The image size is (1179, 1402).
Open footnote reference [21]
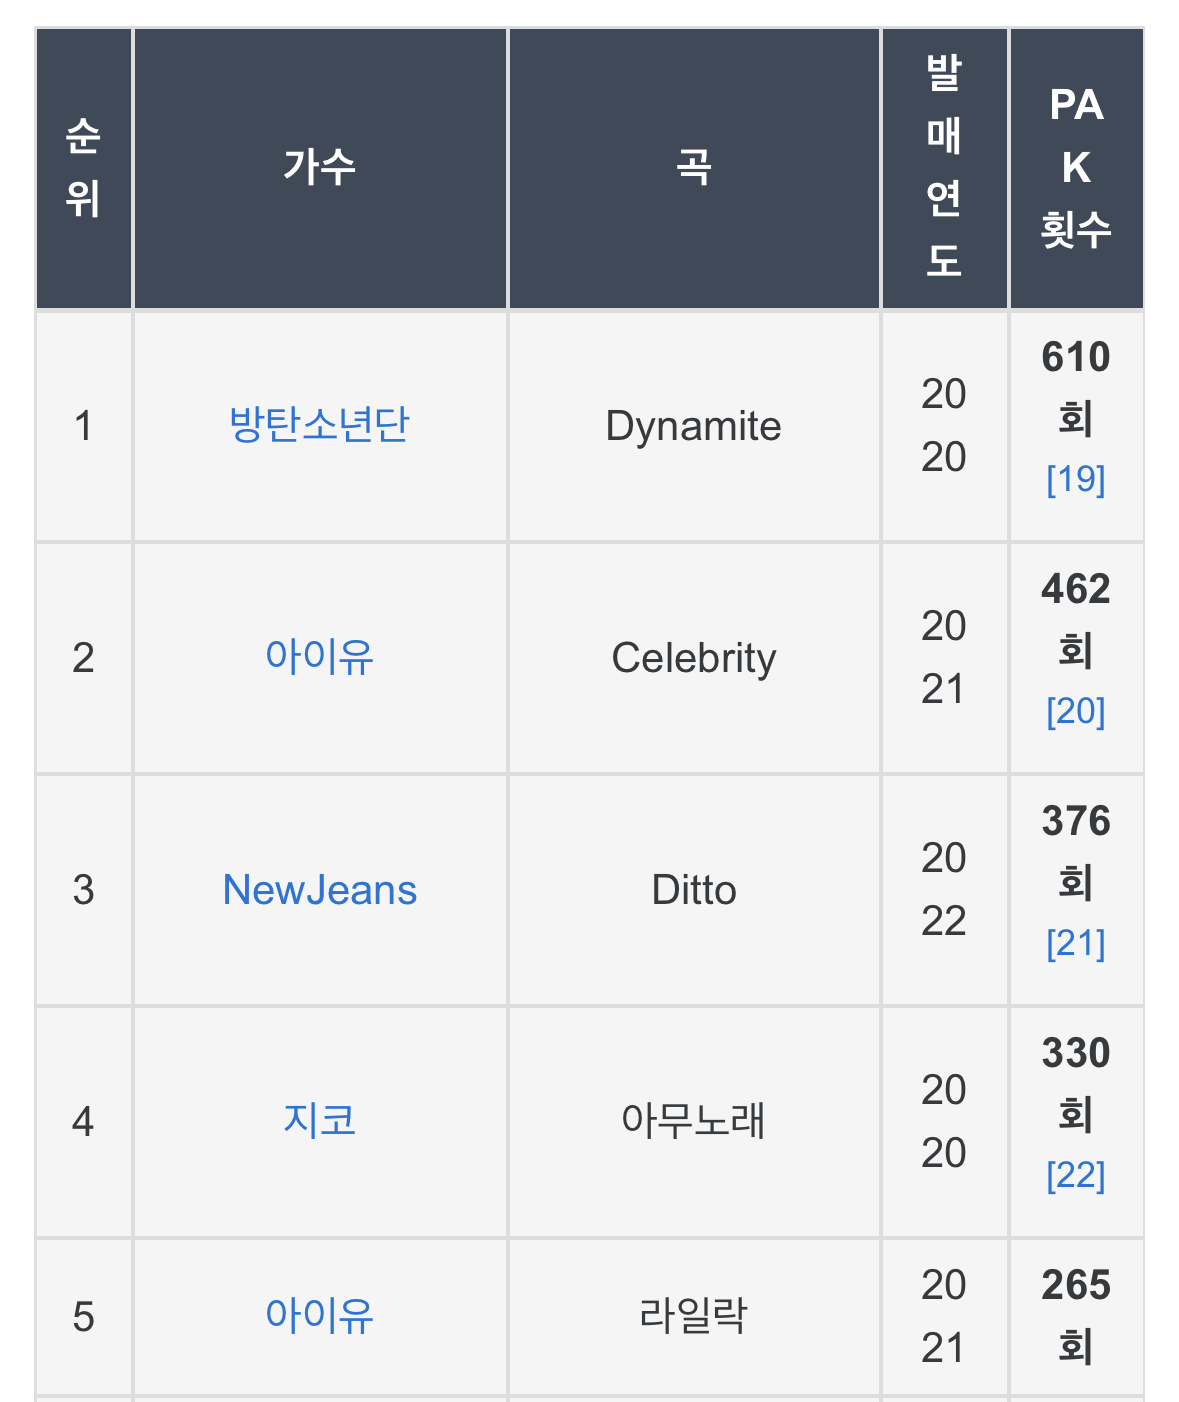1076,944
